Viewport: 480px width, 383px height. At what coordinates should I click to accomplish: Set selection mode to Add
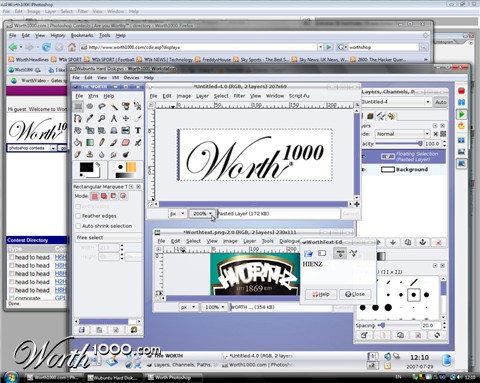(x=104, y=196)
